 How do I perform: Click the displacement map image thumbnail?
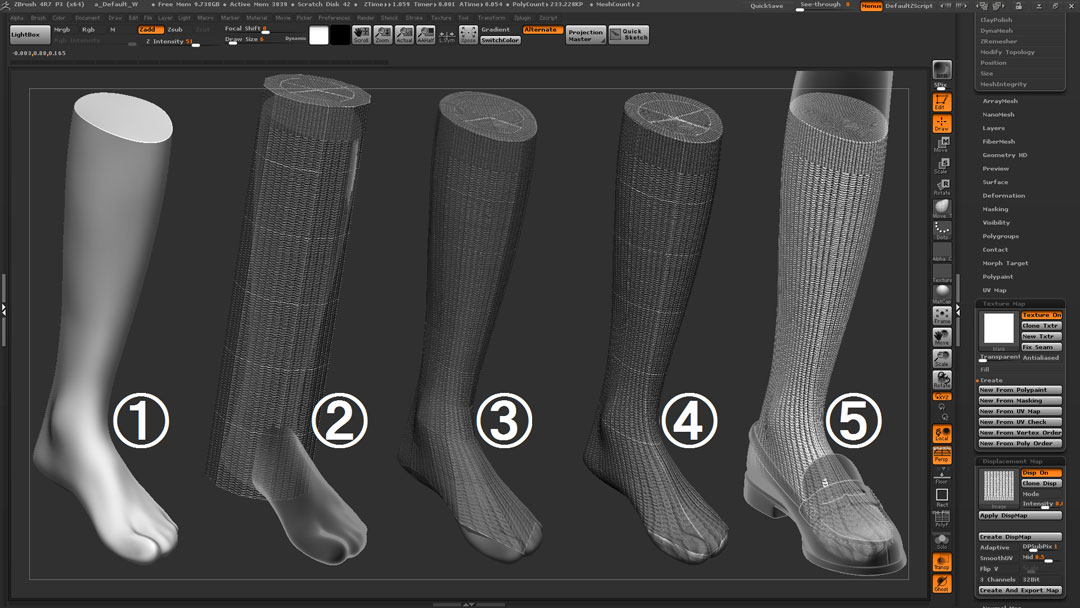point(998,486)
